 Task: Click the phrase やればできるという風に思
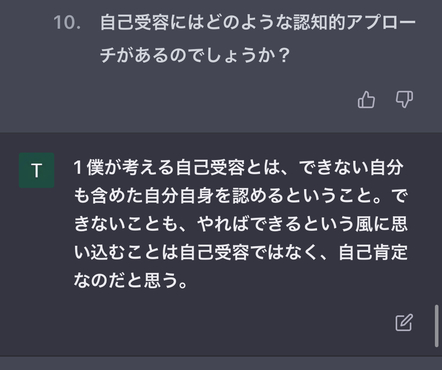303,224
